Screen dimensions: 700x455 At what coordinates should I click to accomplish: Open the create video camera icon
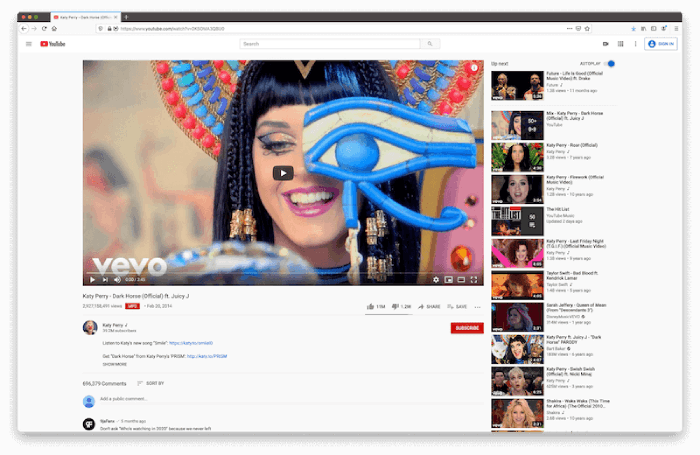pos(605,44)
